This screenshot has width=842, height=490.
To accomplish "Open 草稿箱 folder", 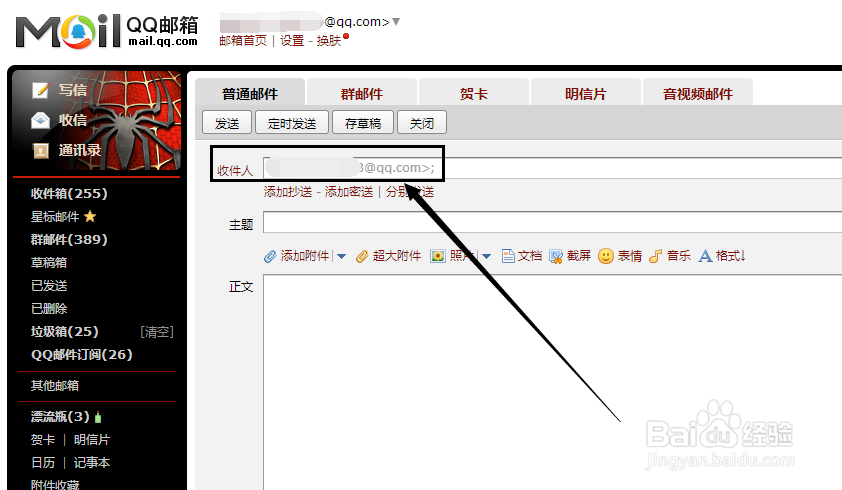I will point(49,263).
